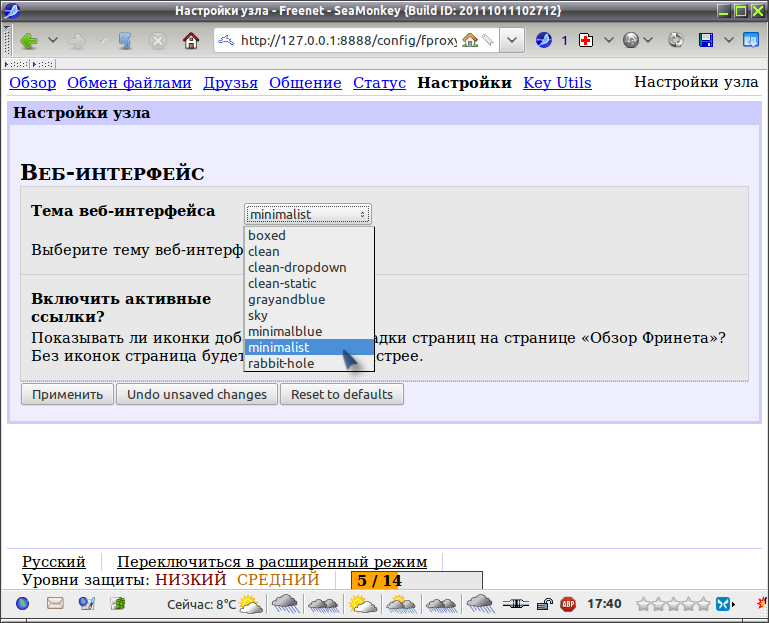Screen dimensions: 769x623
Task: Click the open padlock security icon
Action: pos(544,604)
